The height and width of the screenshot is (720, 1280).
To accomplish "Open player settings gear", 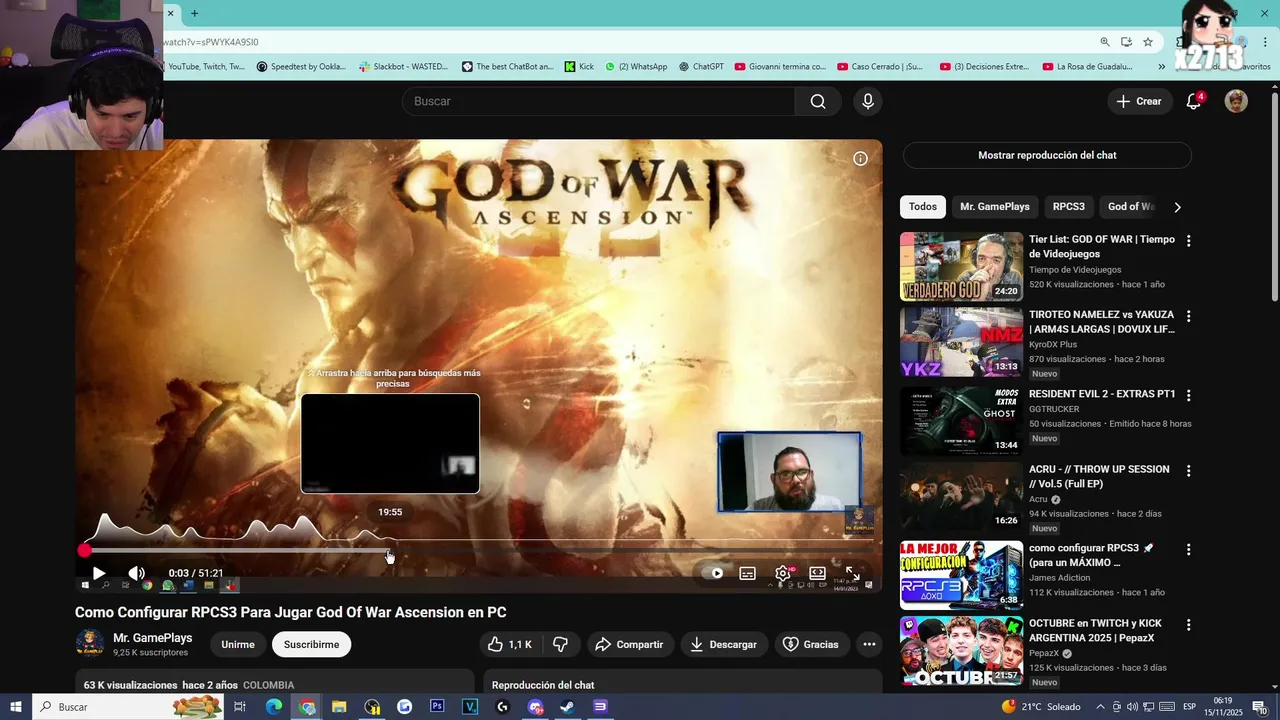I will (783, 573).
